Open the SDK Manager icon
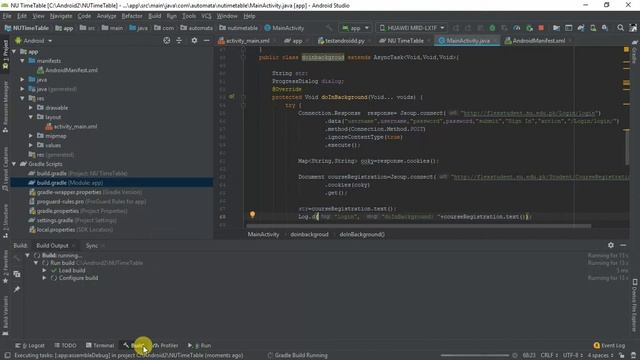 (605, 28)
